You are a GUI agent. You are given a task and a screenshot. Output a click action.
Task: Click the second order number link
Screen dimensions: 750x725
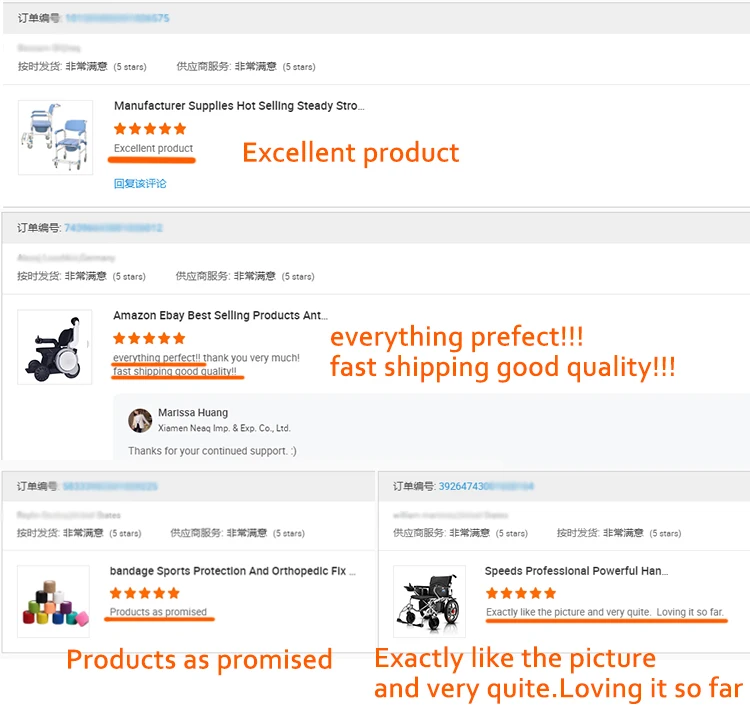(112, 228)
